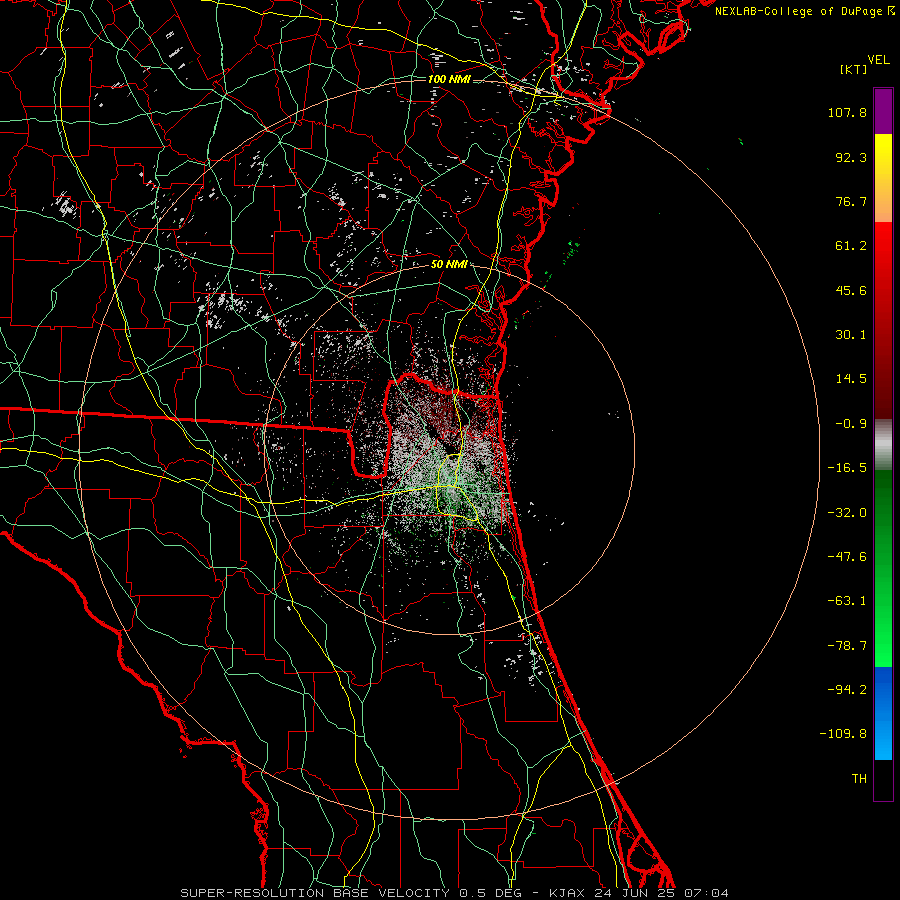Click the blue segment of velocity color bar
The width and height of the screenshot is (900, 900).
point(883,713)
